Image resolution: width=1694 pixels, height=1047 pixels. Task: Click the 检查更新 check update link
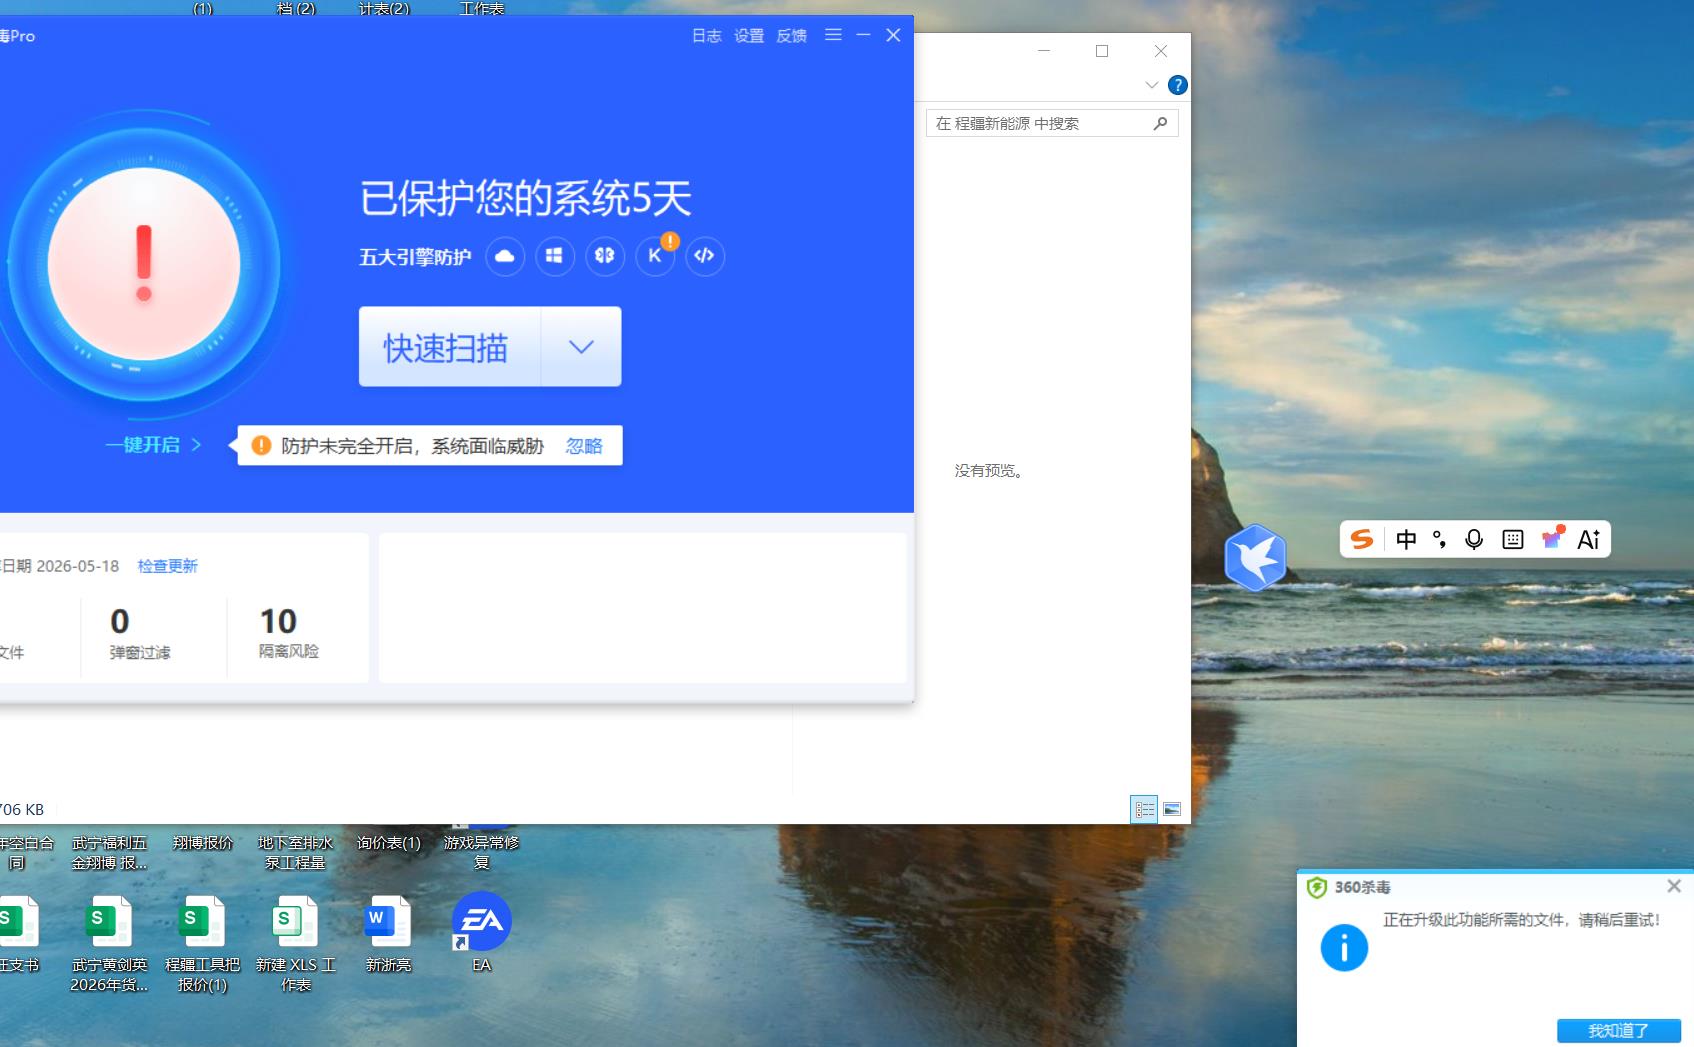167,566
